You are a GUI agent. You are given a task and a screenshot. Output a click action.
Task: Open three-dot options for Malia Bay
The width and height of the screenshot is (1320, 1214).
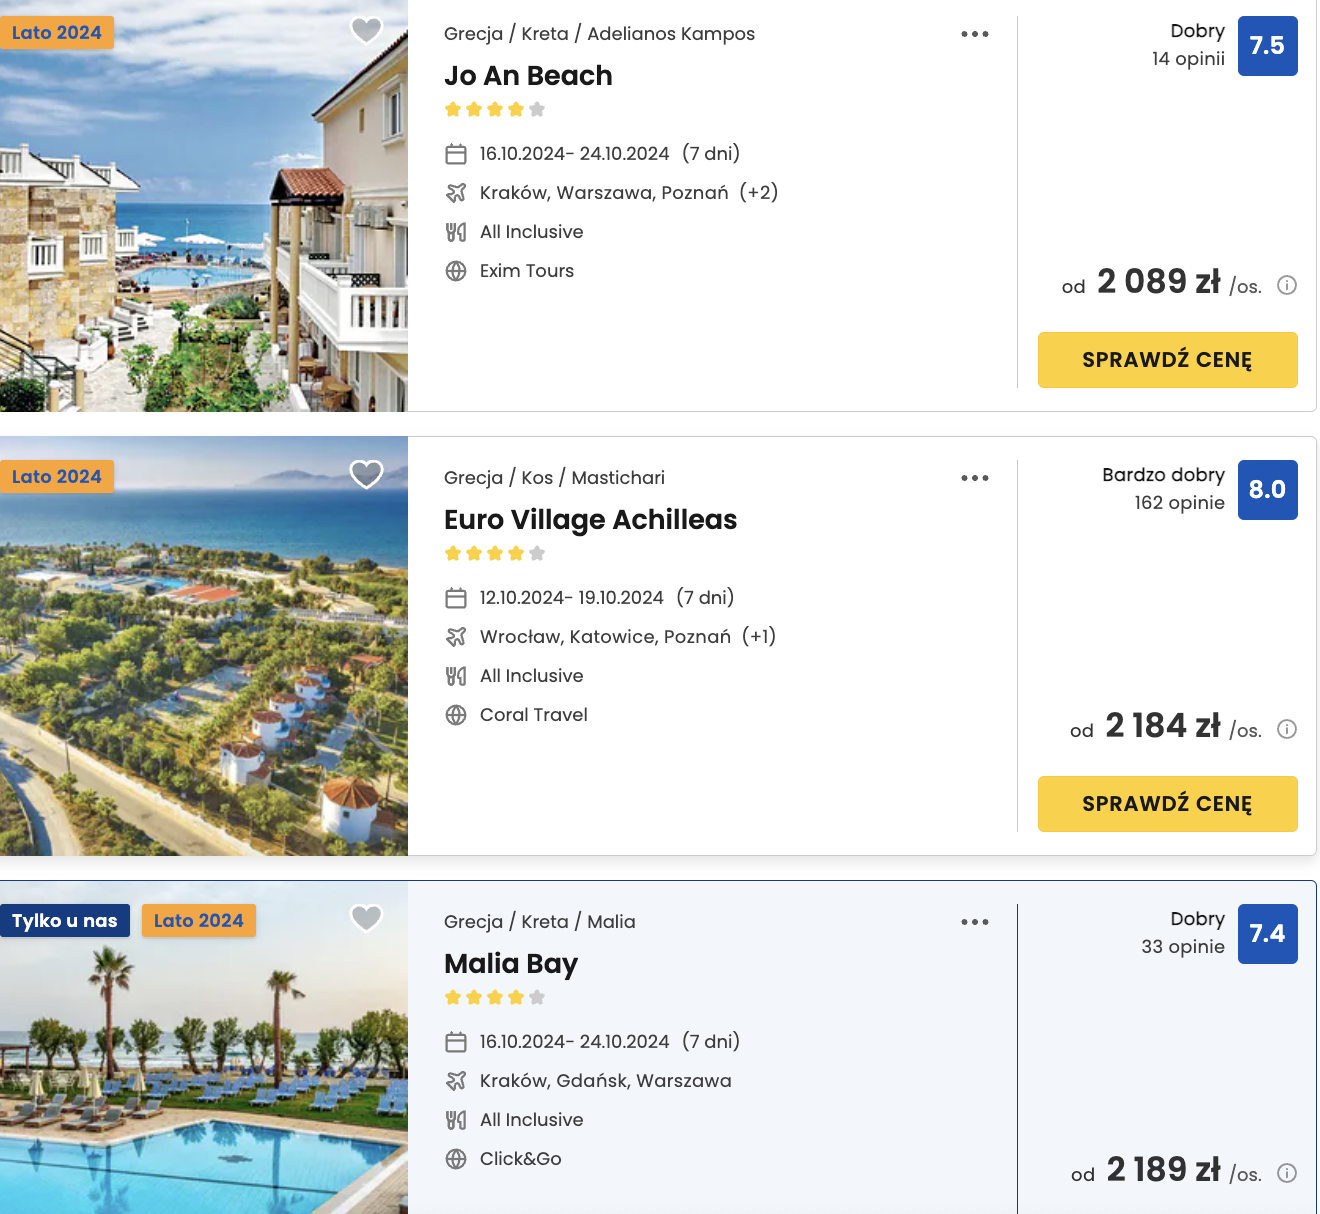(975, 922)
